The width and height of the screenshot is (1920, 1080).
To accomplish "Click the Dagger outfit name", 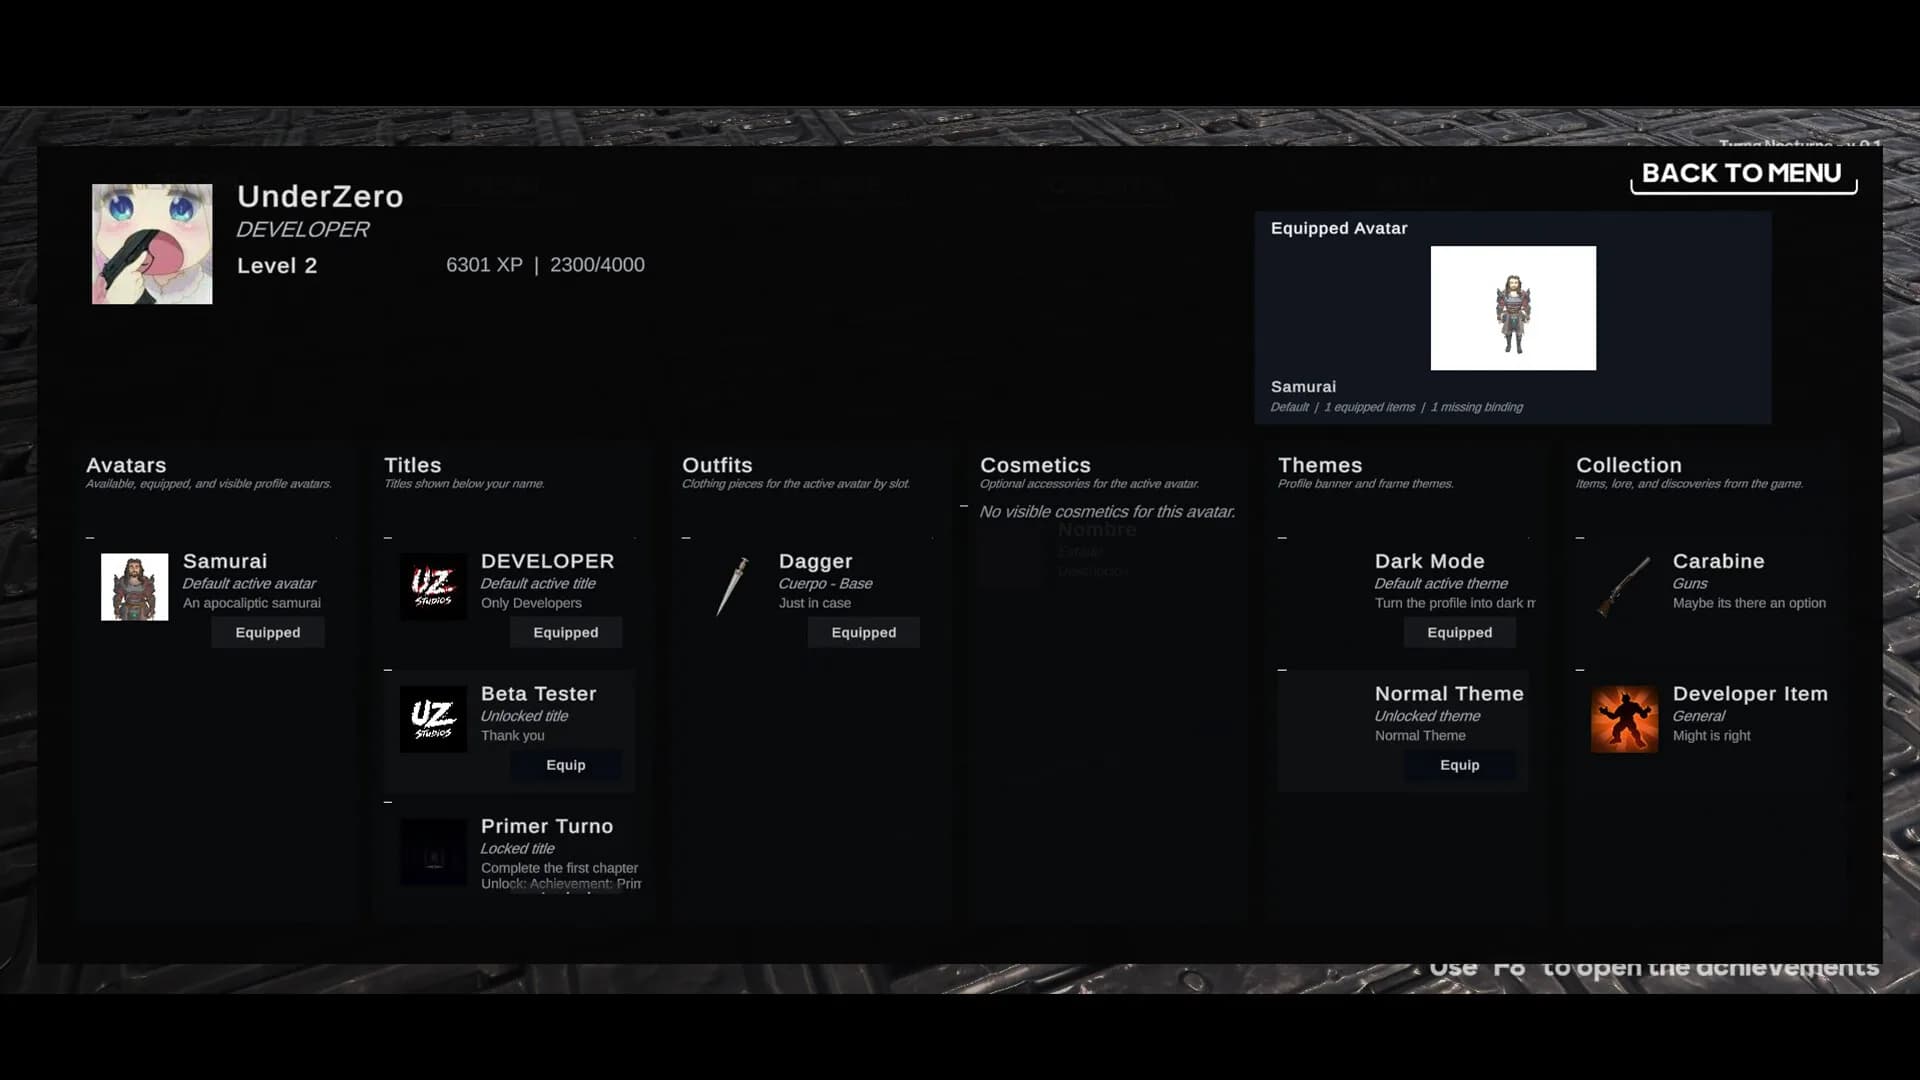I will (816, 561).
